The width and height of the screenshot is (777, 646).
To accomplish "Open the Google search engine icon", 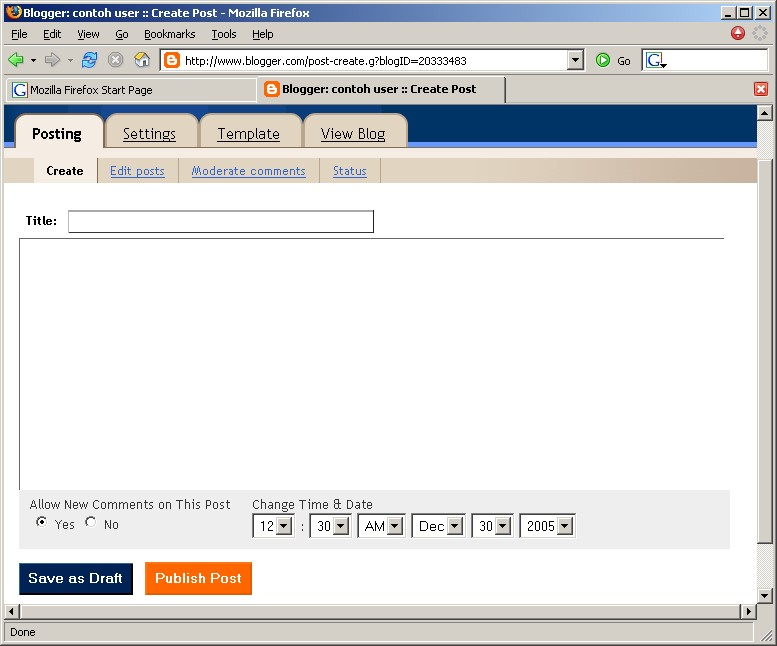I will 656,60.
